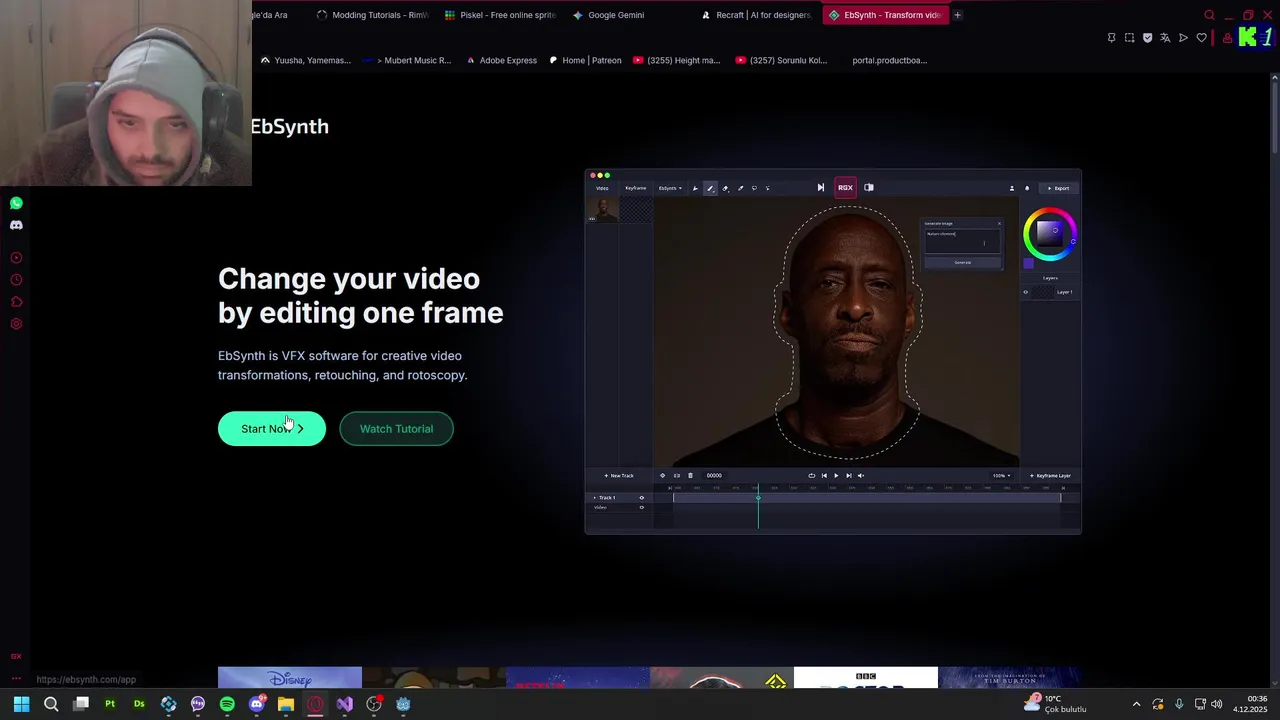Switch to the Piskel browser tab
The height and width of the screenshot is (720, 1280).
pos(499,15)
